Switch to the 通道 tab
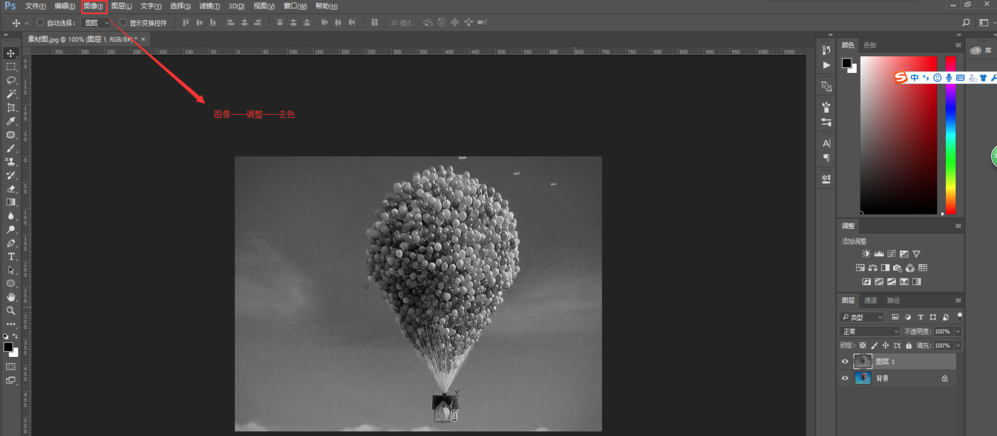This screenshot has width=997, height=436. pyautogui.click(x=870, y=300)
